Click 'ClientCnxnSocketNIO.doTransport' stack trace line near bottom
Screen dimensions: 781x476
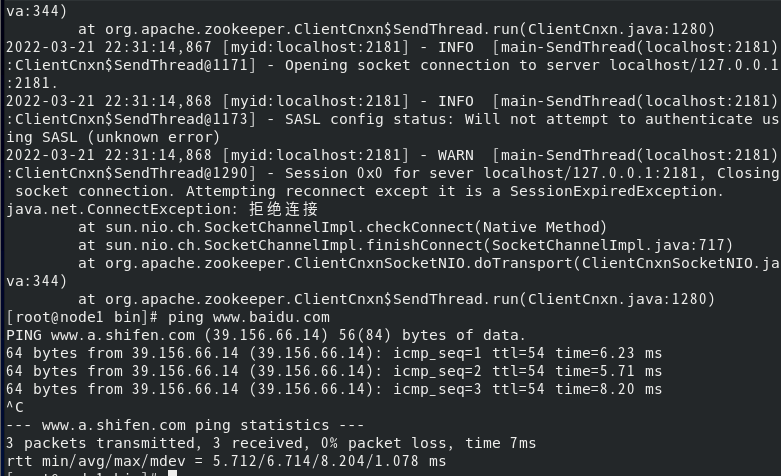428,263
